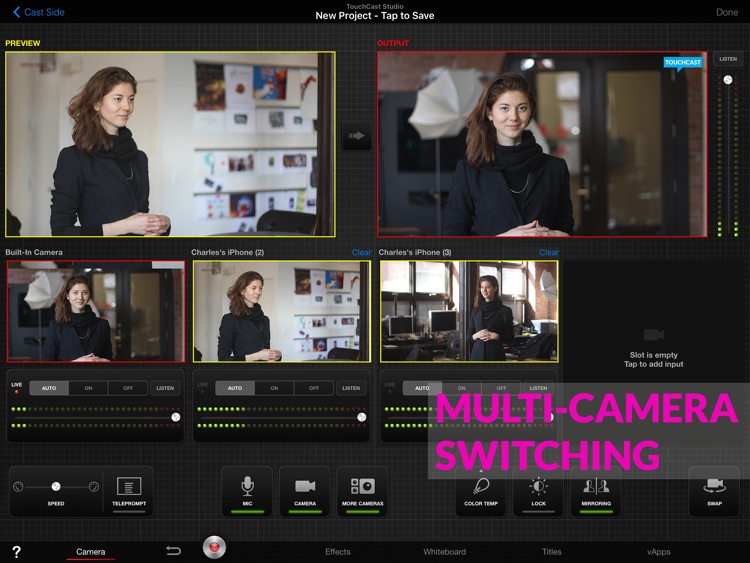Set Built-In Camera audio to OFF
This screenshot has width=750, height=563.
[128, 388]
